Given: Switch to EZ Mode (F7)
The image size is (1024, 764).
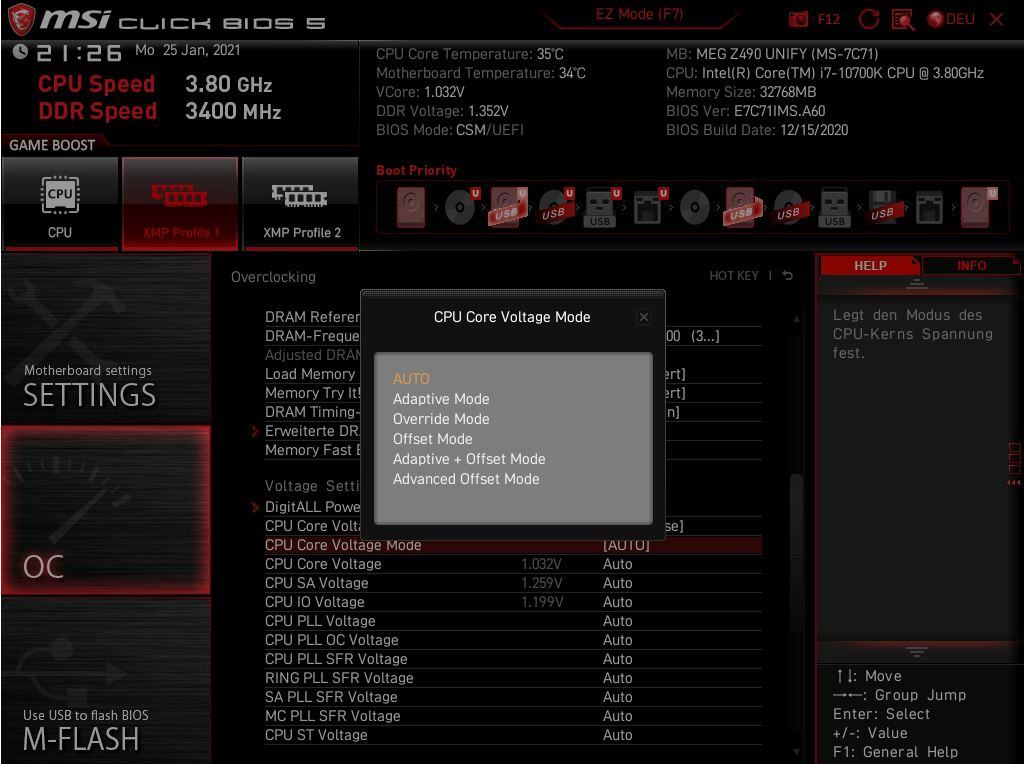Looking at the screenshot, I should [x=639, y=14].
